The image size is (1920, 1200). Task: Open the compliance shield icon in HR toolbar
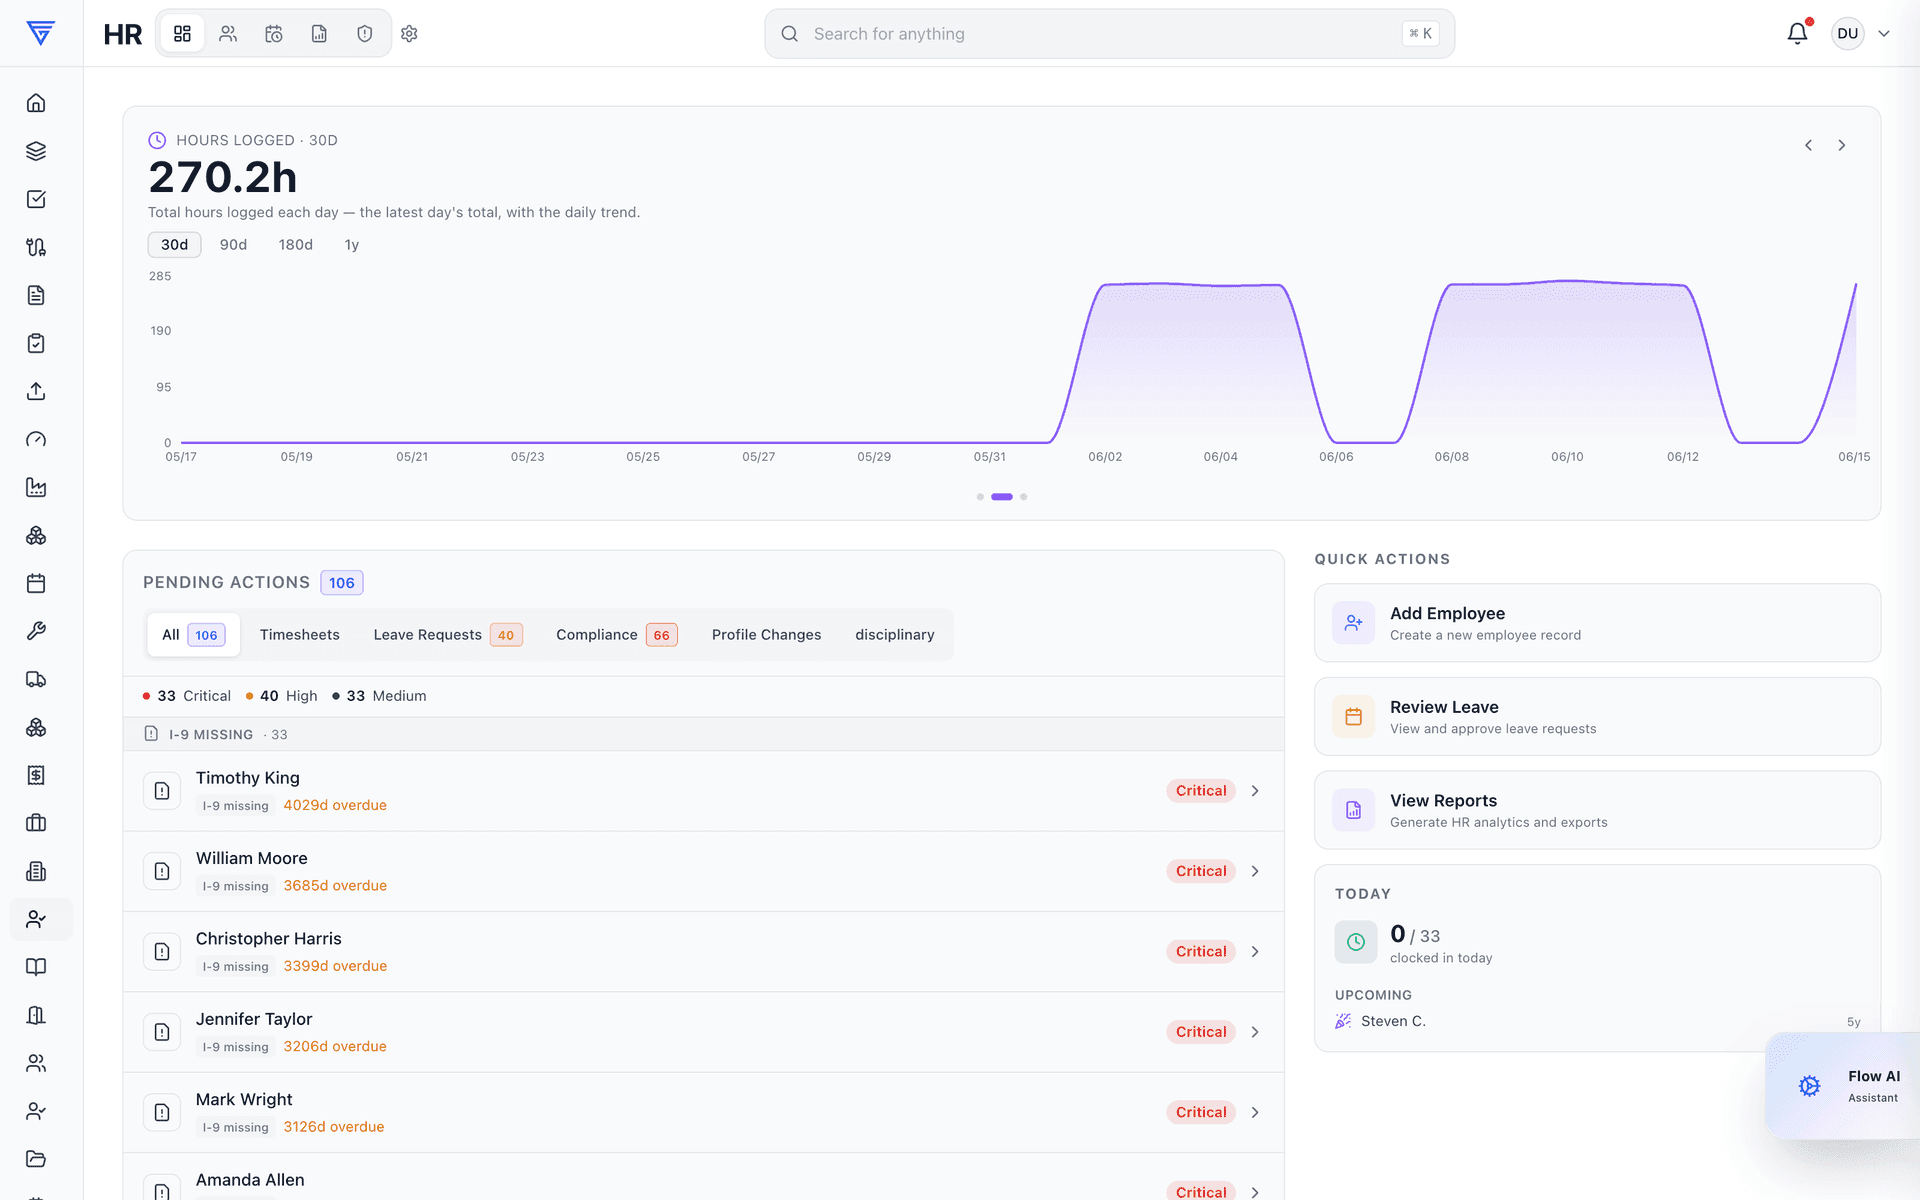click(365, 34)
